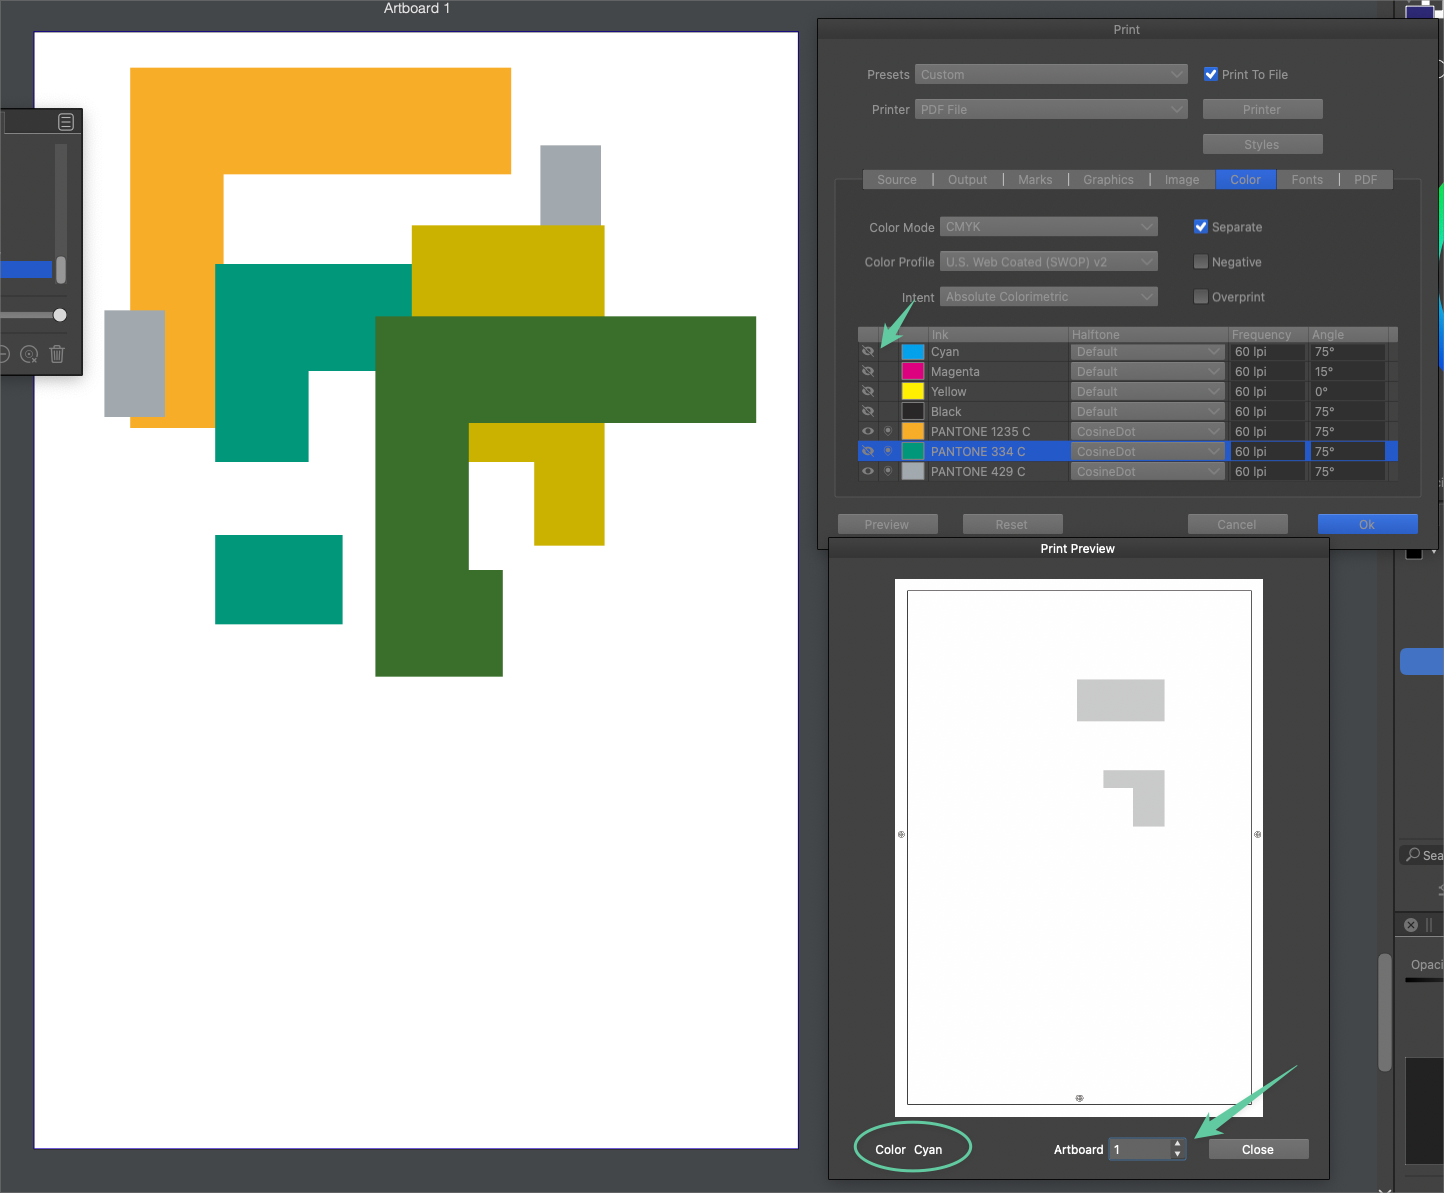Open the Color Mode CMYK dropdown

pyautogui.click(x=1048, y=227)
